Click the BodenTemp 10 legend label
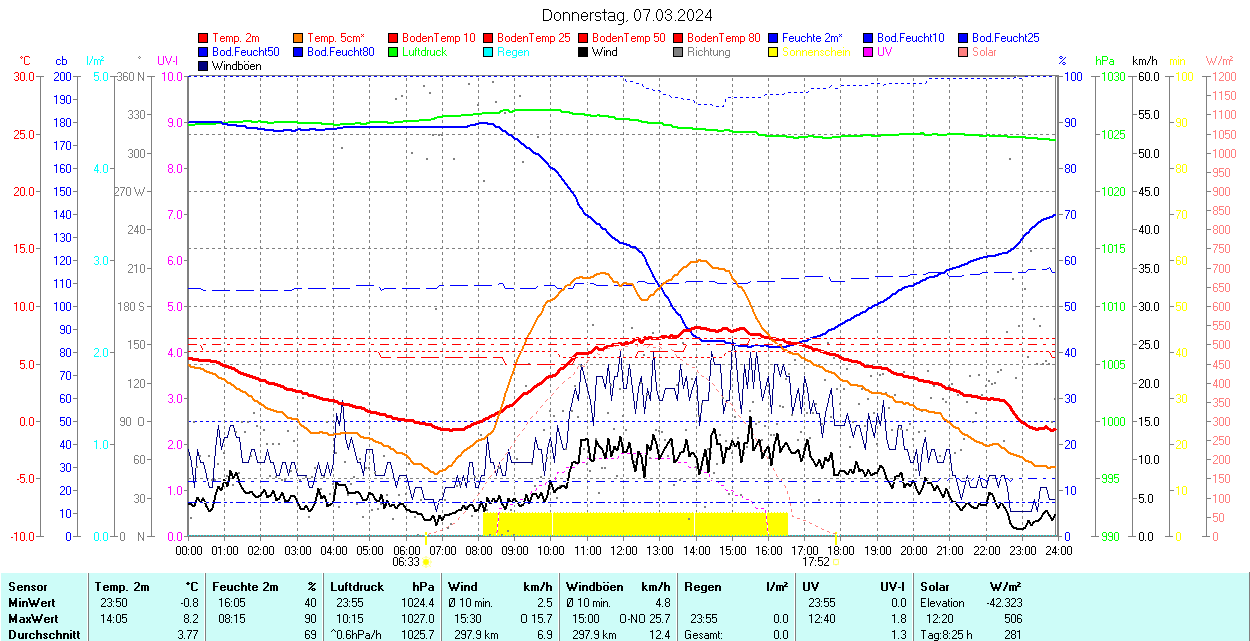The image size is (1250, 641). tap(439, 38)
